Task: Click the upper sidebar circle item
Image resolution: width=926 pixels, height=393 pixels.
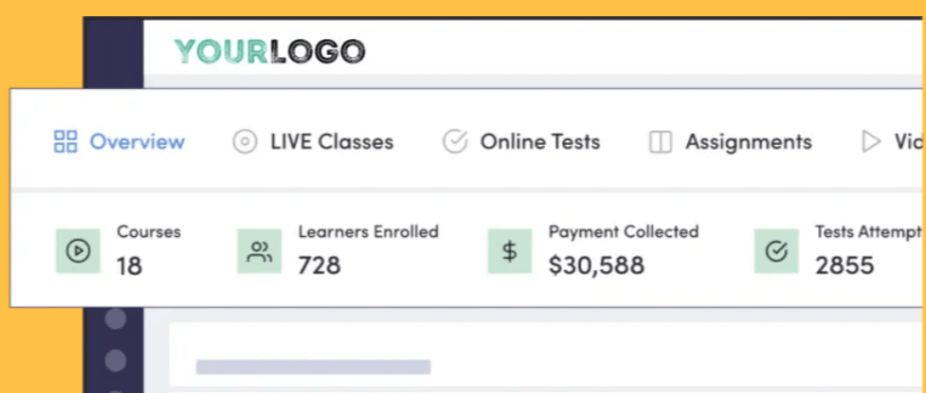Action: [x=115, y=319]
